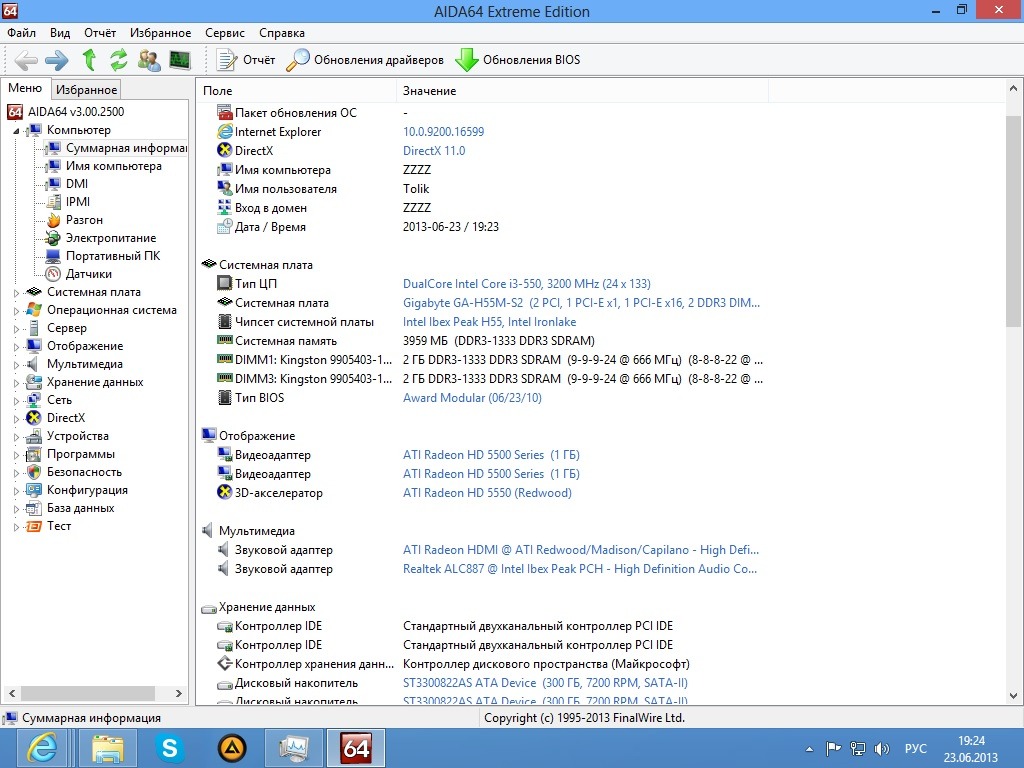
Task: Collapse the Компьютер tree node
Action: [16, 131]
